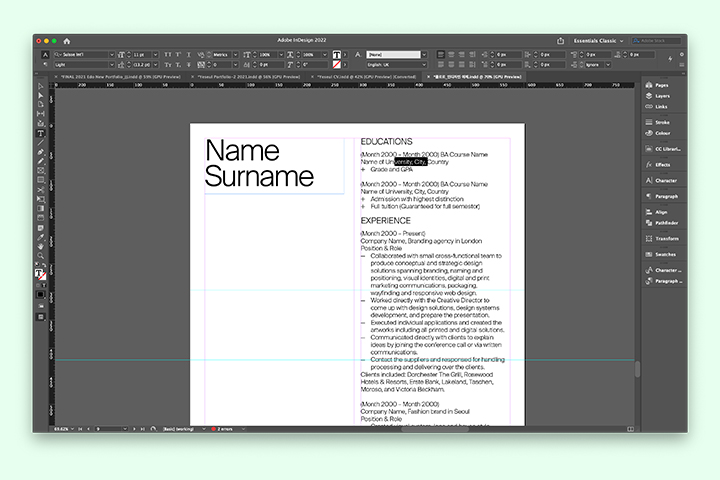Viewport: 720px width, 480px height.
Task: Select the Pencil tool
Action: tap(40, 161)
